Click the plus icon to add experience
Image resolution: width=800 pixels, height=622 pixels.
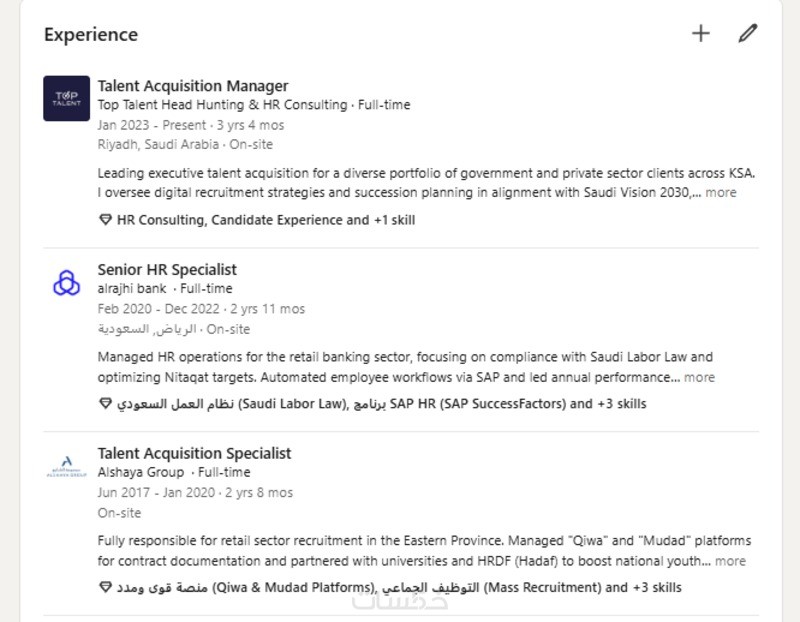(700, 34)
